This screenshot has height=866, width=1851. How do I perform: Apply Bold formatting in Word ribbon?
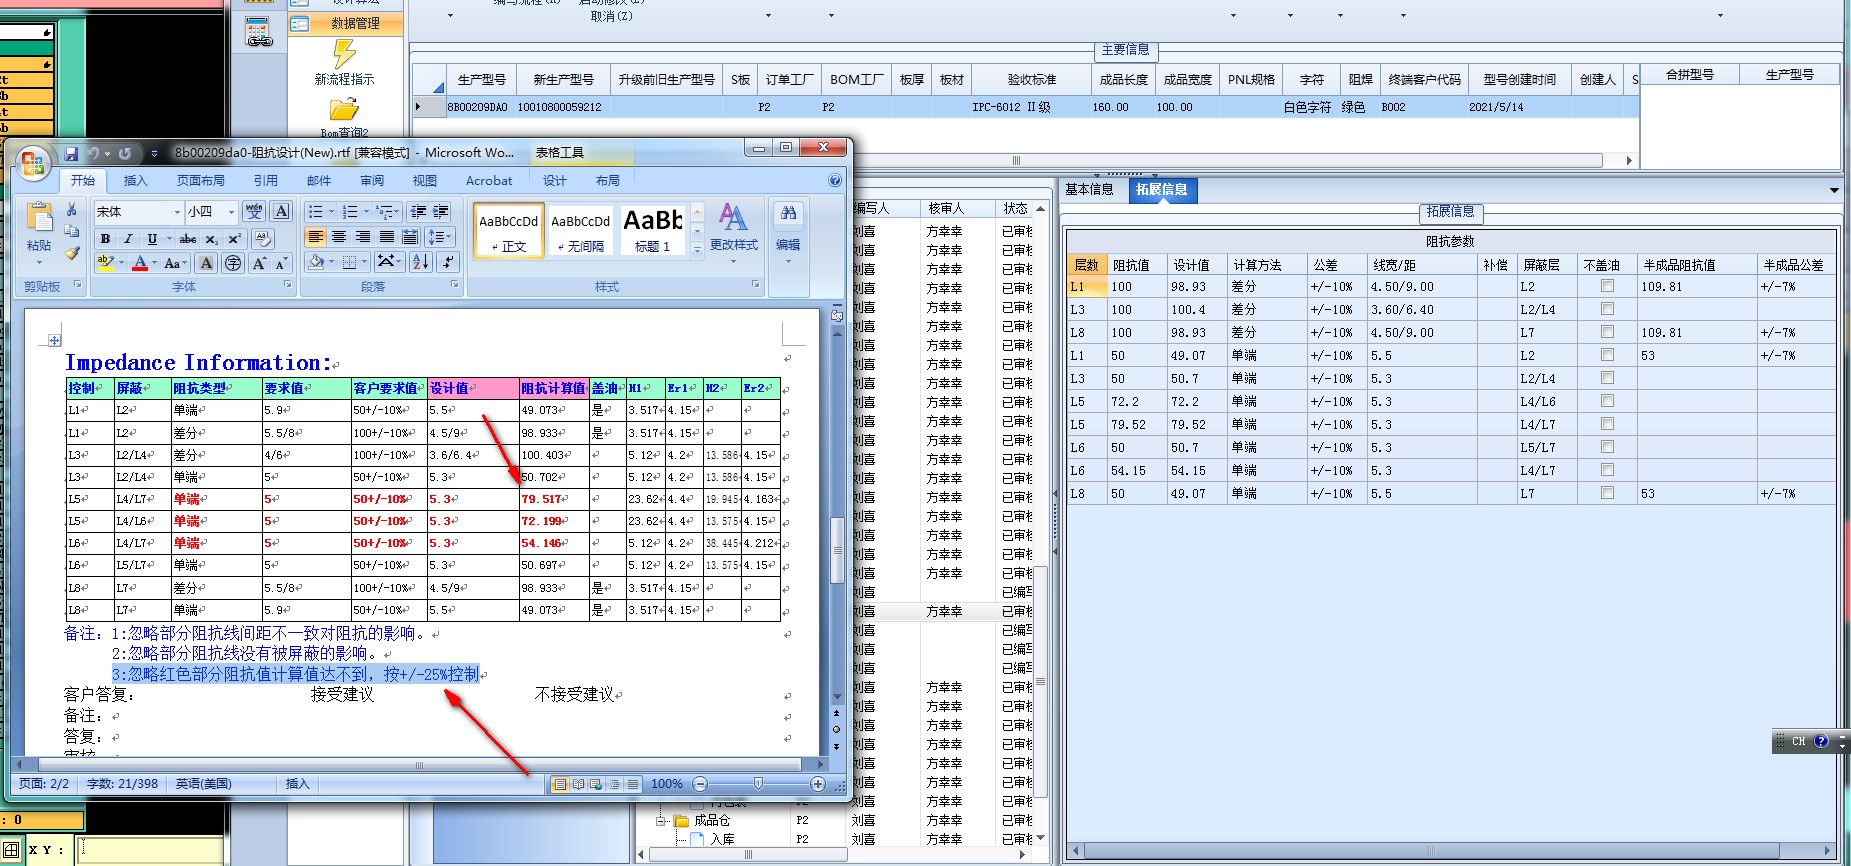click(x=105, y=239)
